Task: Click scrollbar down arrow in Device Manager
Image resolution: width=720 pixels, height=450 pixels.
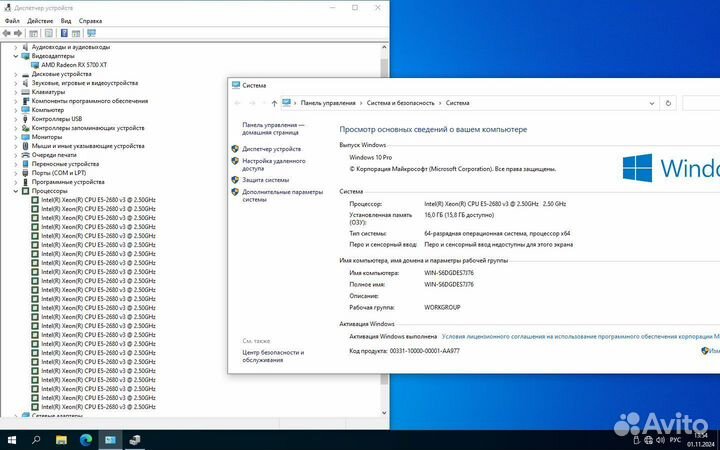Action: point(385,412)
